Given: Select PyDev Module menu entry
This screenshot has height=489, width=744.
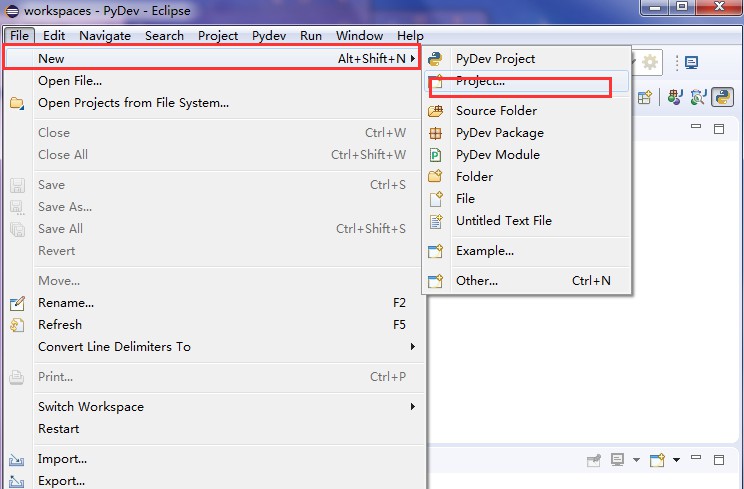Looking at the screenshot, I should (x=528, y=155).
